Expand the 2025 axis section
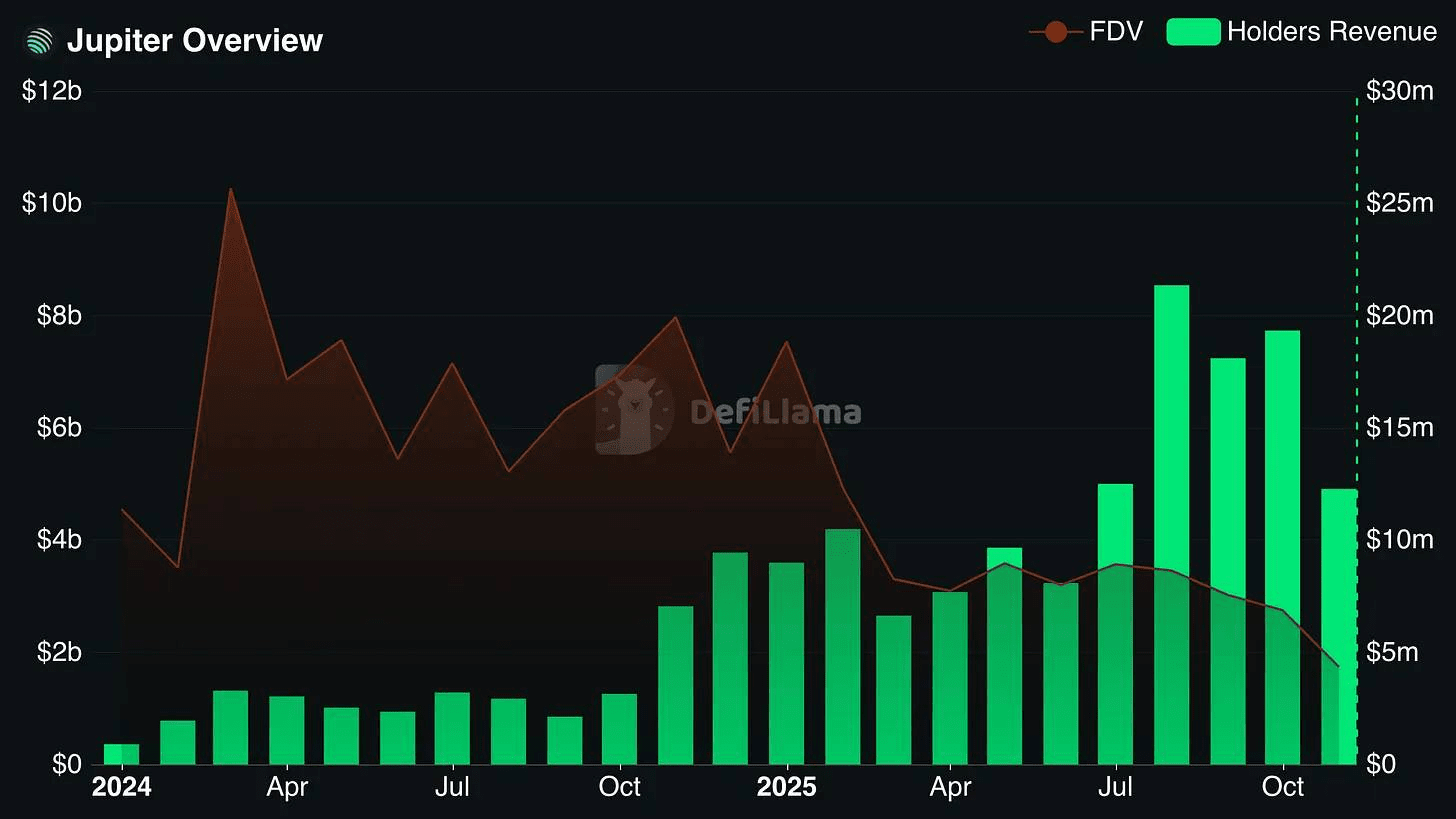 786,787
